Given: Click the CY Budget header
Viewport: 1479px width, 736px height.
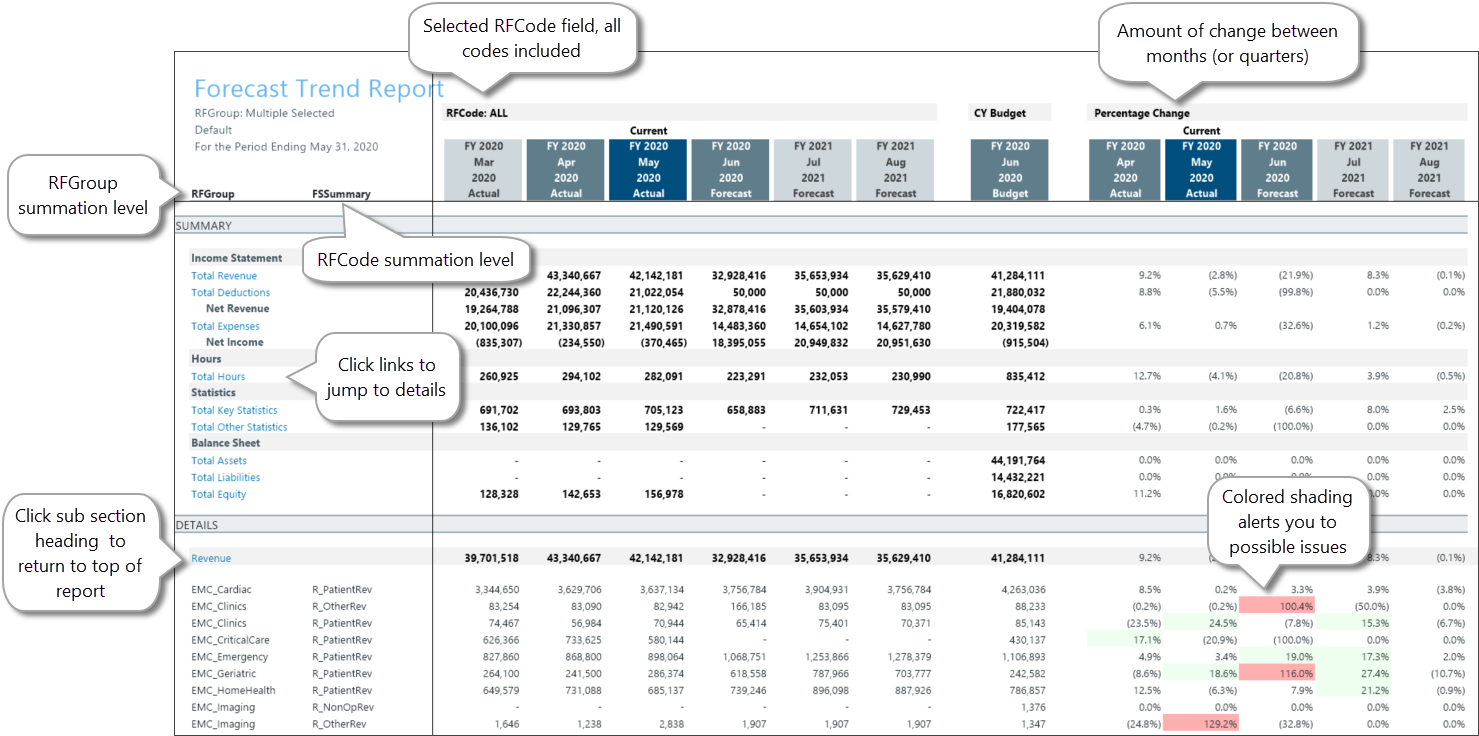Looking at the screenshot, I should 1000,113.
